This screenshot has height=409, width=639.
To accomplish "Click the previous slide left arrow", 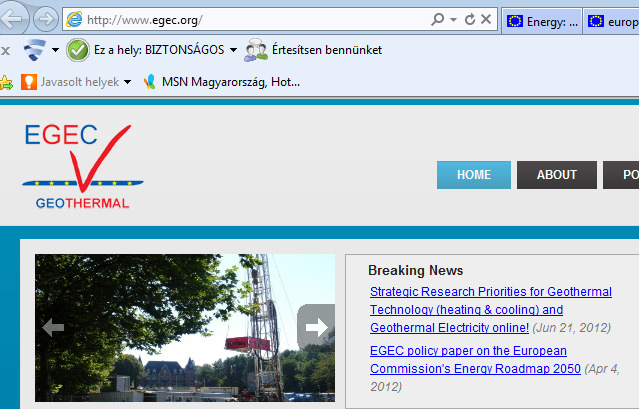I will click(53, 328).
